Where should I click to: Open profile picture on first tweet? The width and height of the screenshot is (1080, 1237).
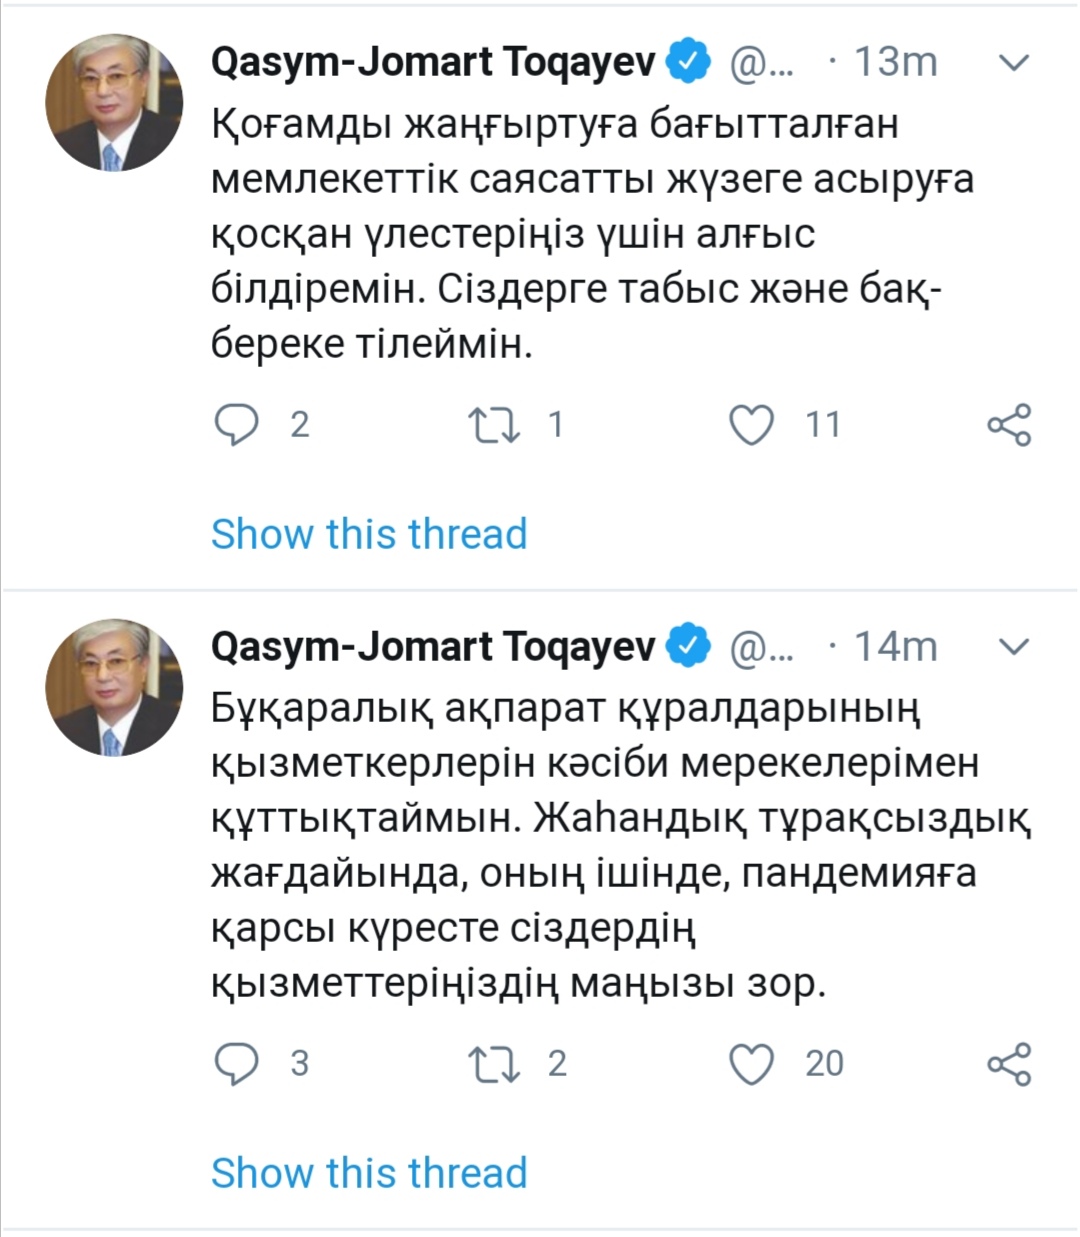(114, 104)
